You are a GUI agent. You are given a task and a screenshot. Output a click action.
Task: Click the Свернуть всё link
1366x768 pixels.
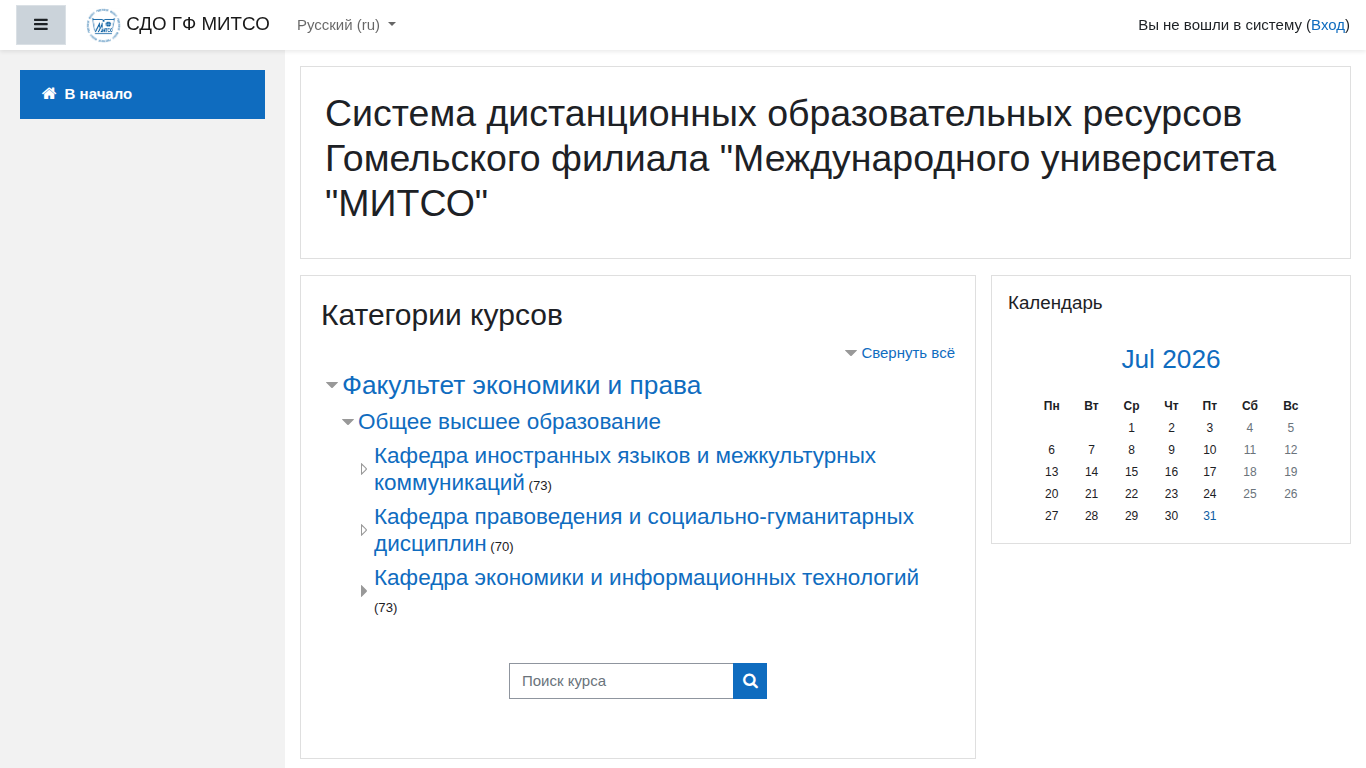coord(908,353)
